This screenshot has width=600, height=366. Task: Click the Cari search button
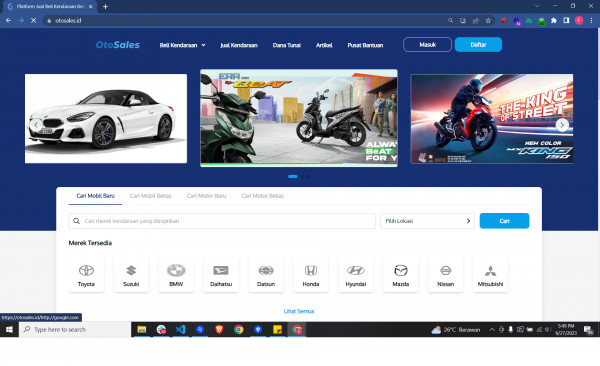coord(504,221)
